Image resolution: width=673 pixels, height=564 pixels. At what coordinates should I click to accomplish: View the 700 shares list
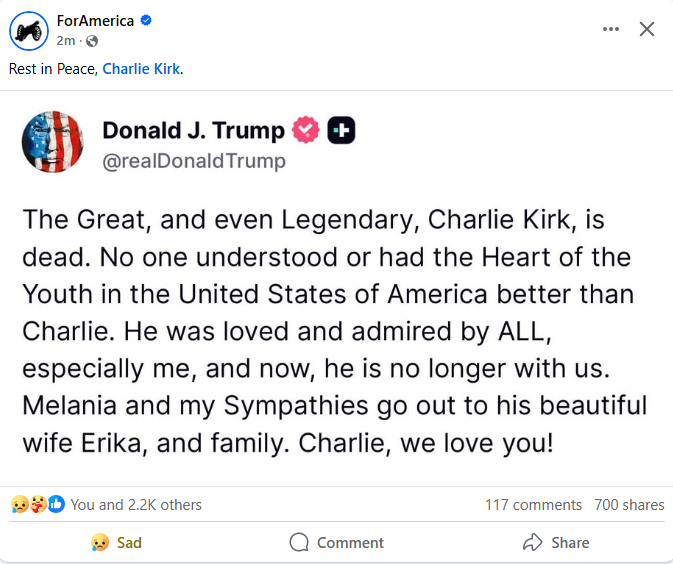point(629,505)
